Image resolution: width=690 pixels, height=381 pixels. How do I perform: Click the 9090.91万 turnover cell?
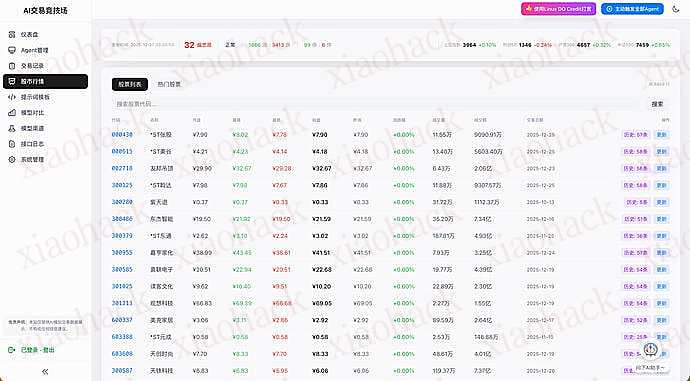click(488, 135)
